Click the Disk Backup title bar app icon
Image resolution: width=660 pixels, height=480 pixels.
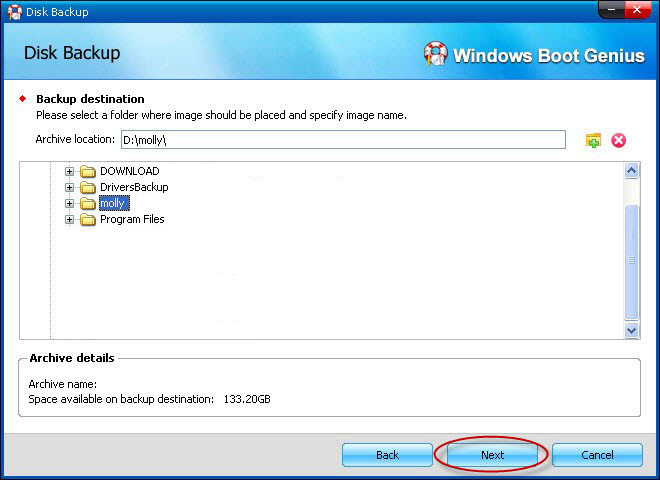pyautogui.click(x=14, y=12)
